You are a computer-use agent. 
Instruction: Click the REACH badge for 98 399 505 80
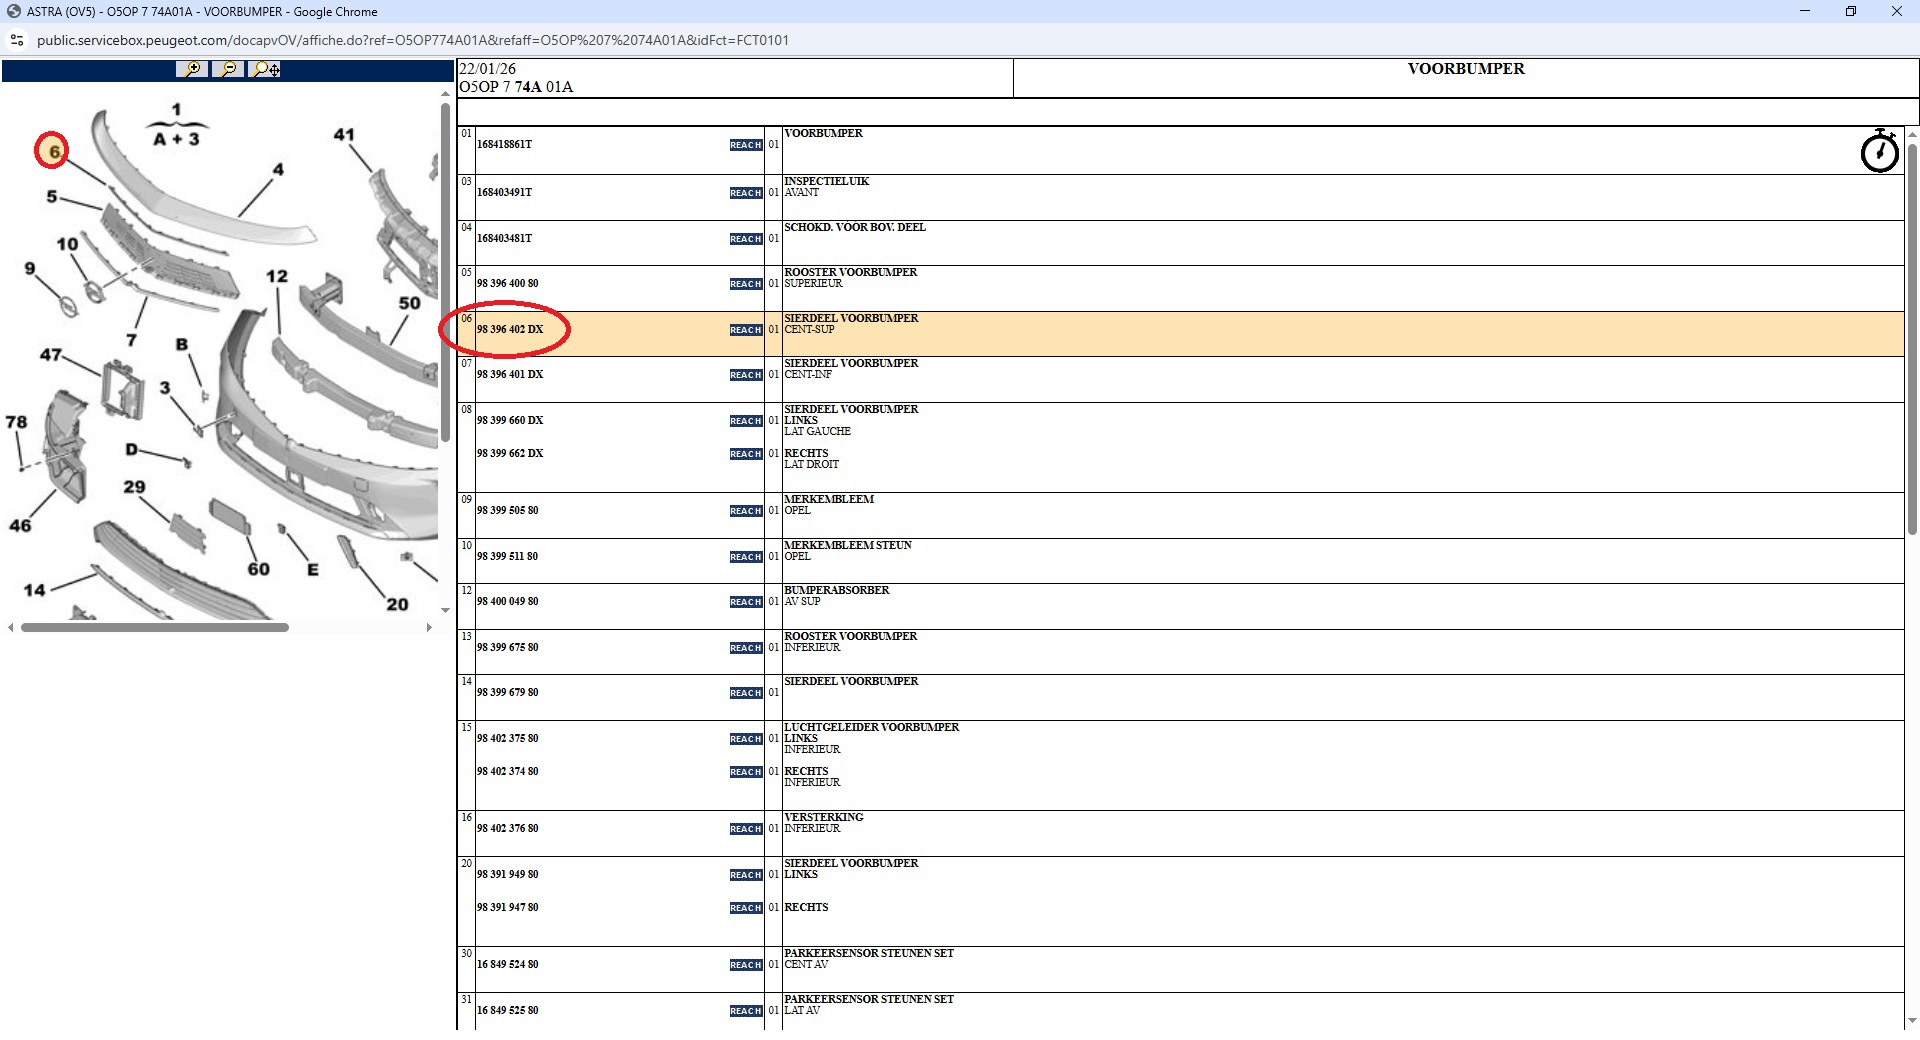pos(745,511)
